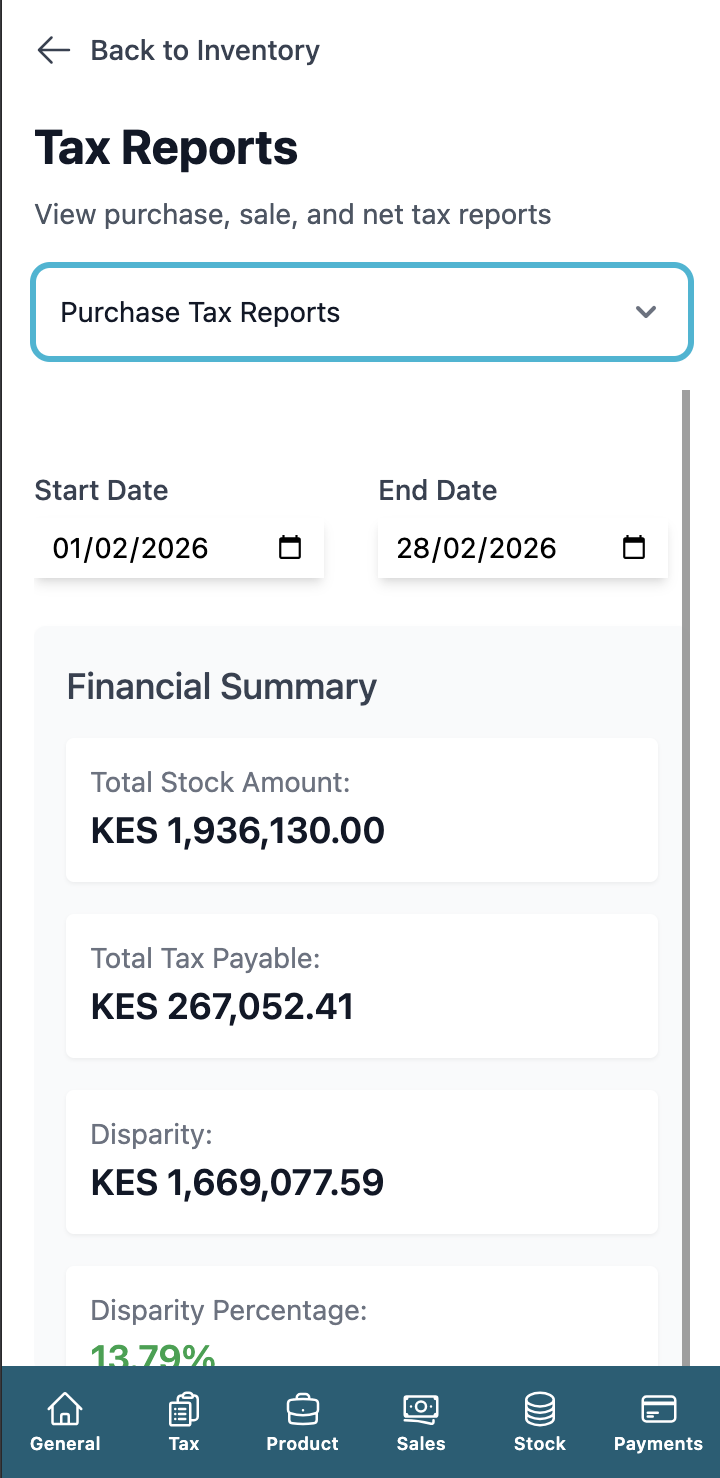
Task: Expand the Purchase Tax Reports chevron
Action: click(x=645, y=312)
